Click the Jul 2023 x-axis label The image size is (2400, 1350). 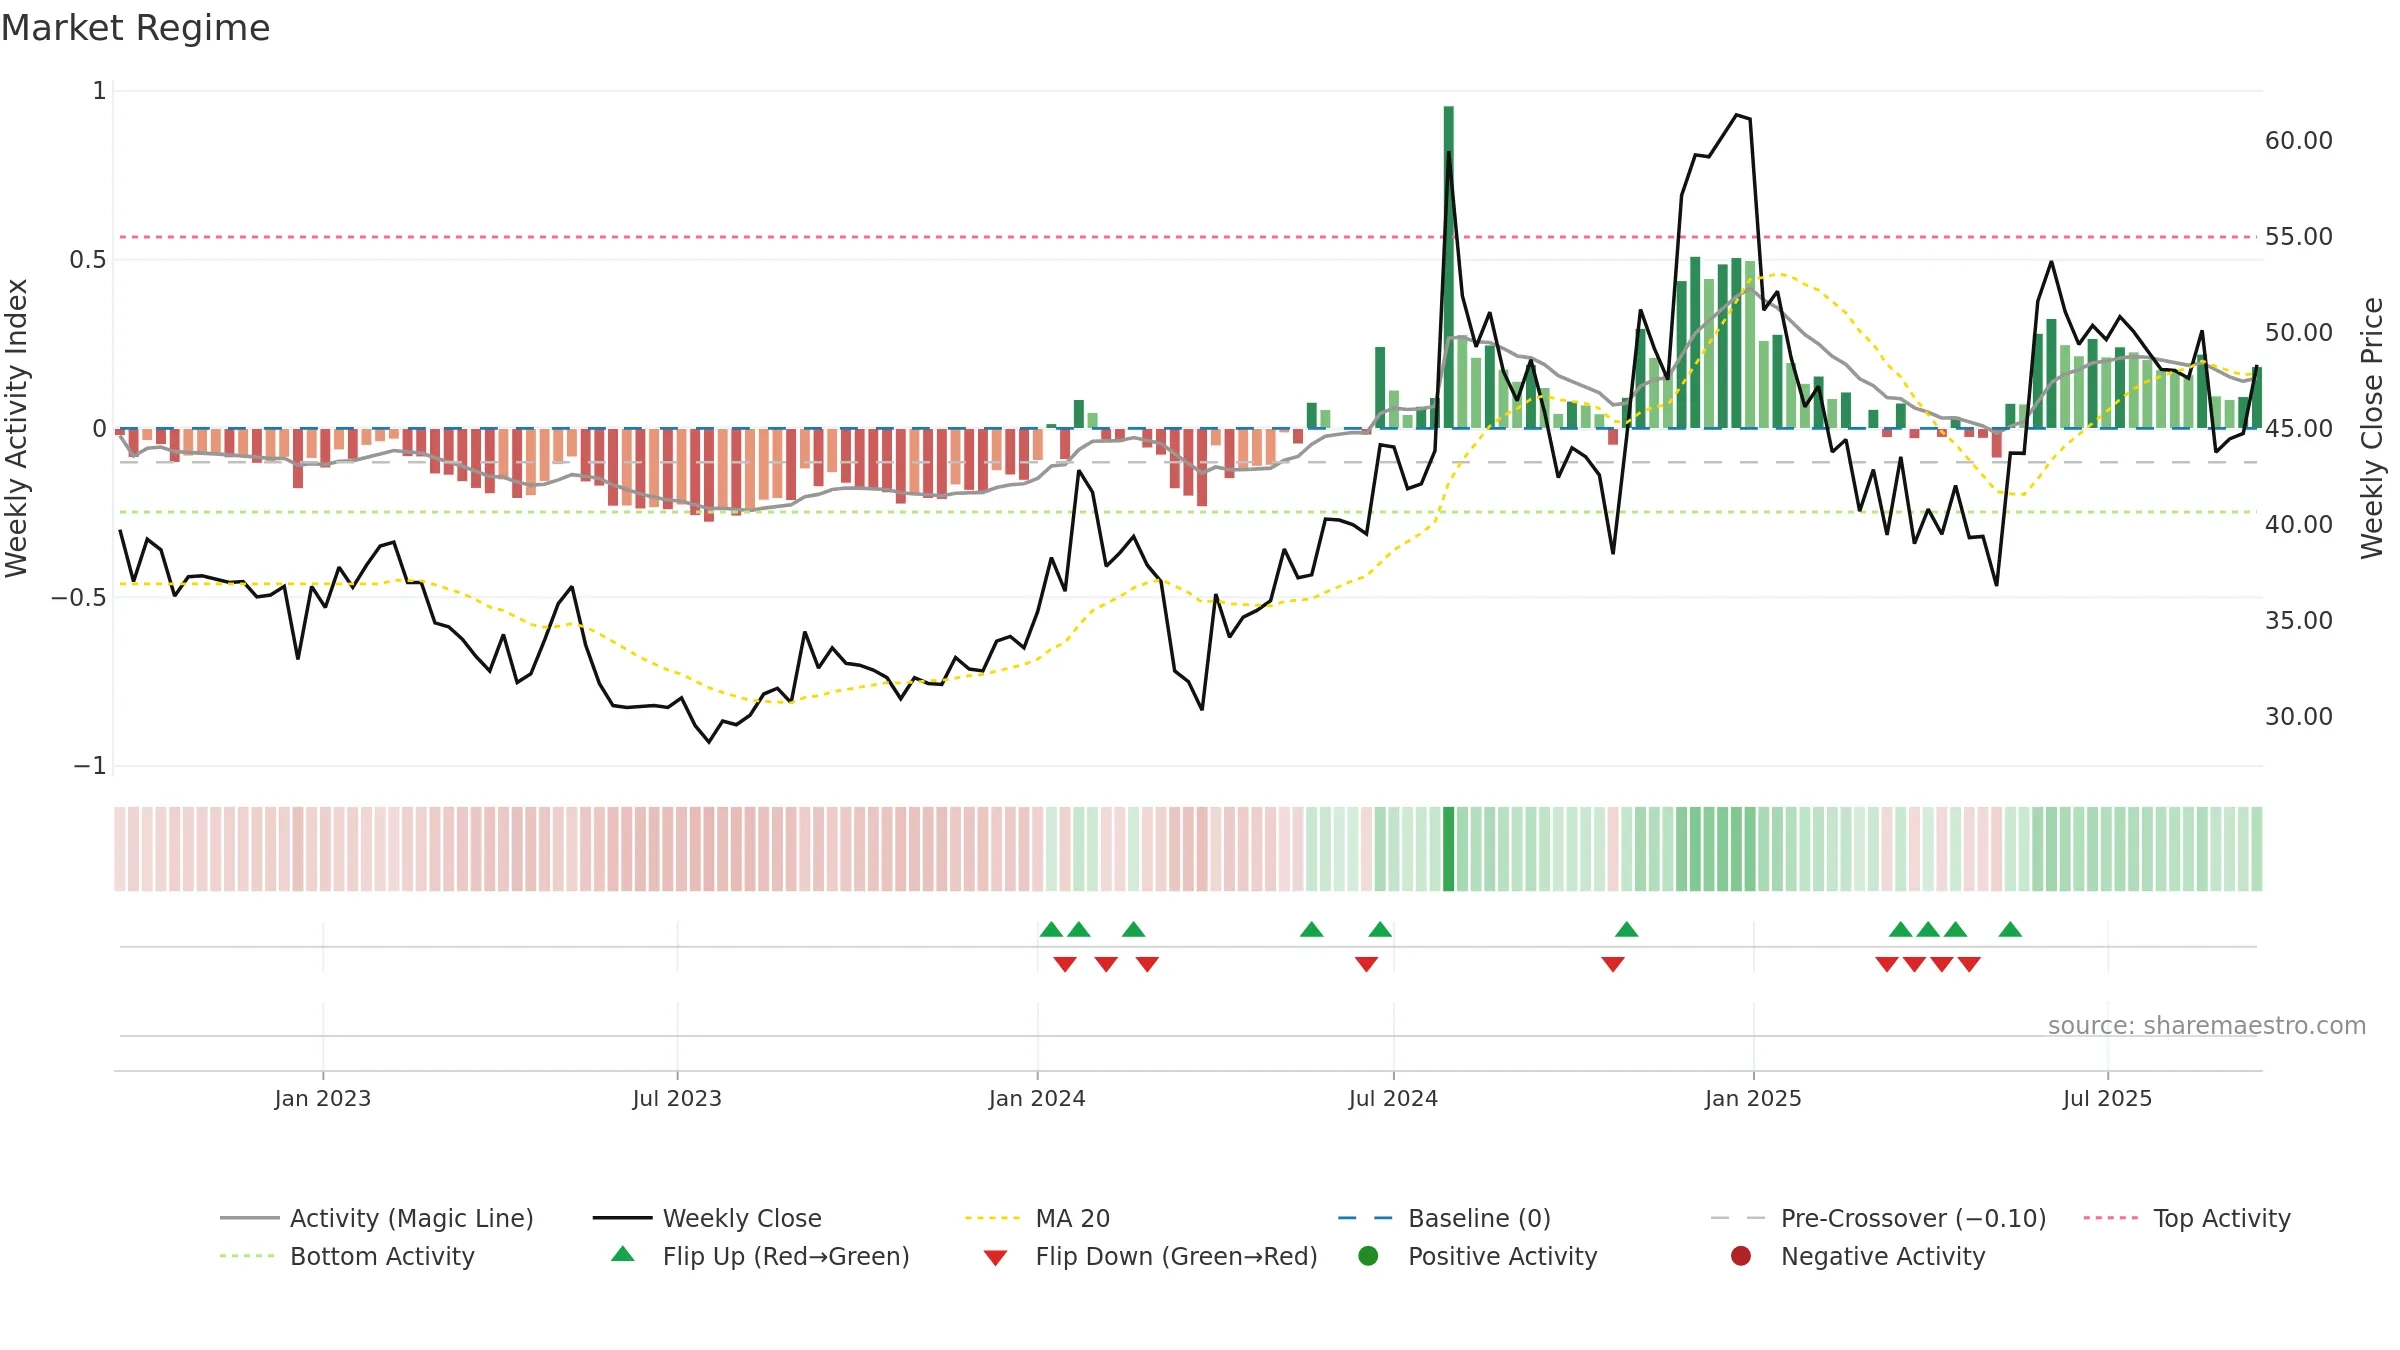(677, 1098)
